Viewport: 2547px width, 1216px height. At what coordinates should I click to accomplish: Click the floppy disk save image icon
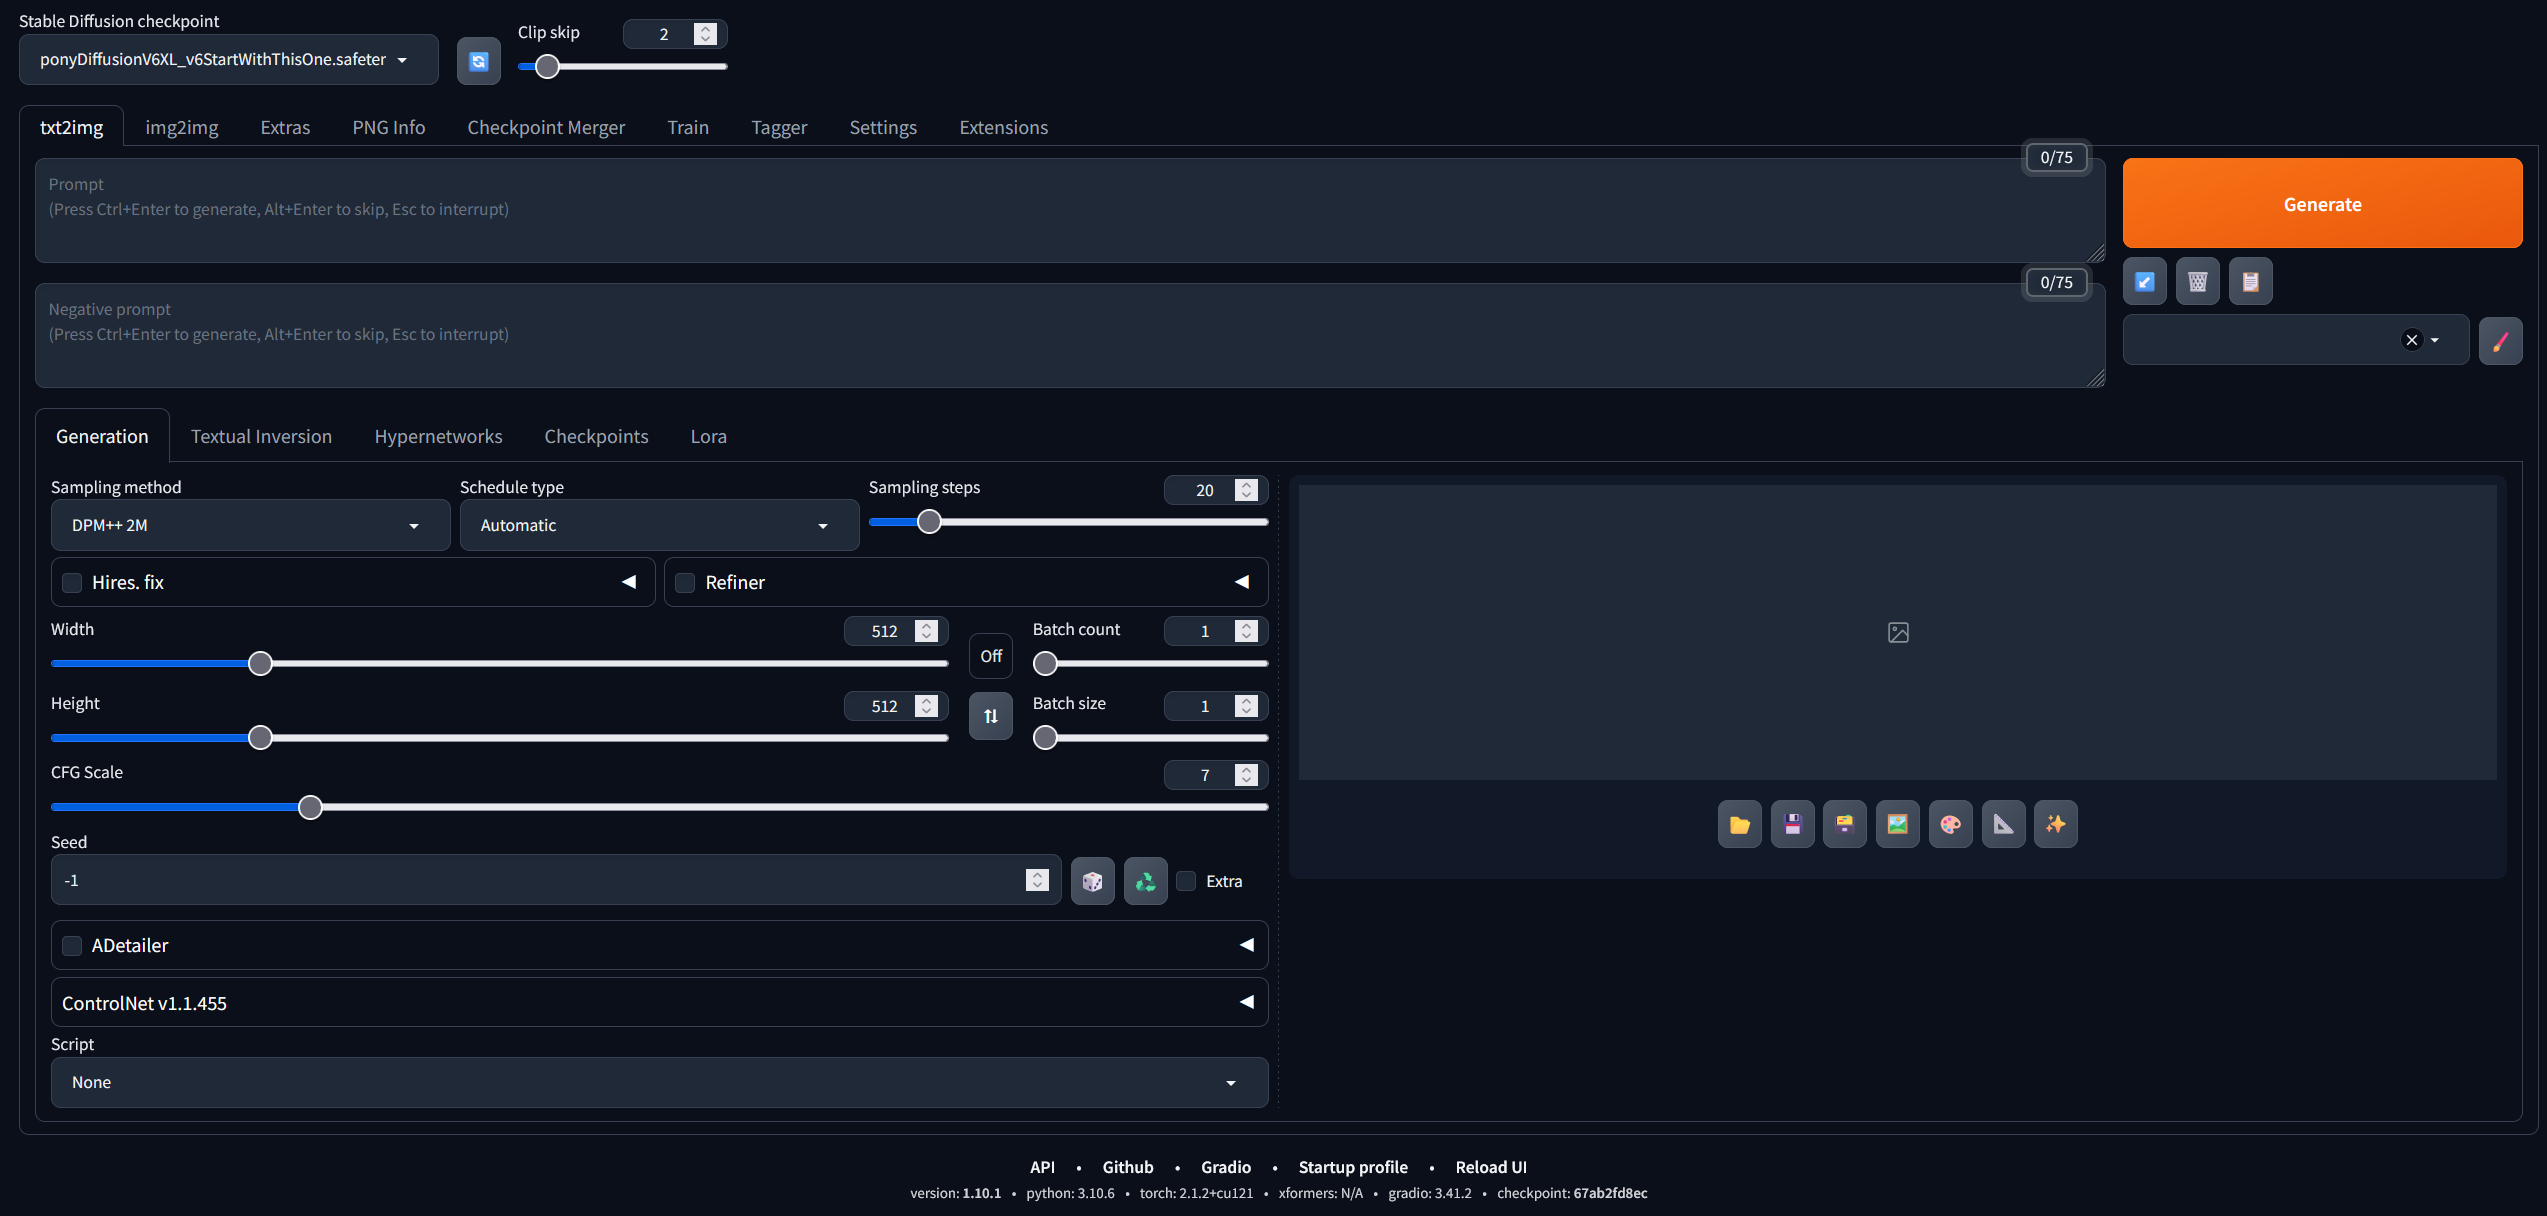(1792, 824)
